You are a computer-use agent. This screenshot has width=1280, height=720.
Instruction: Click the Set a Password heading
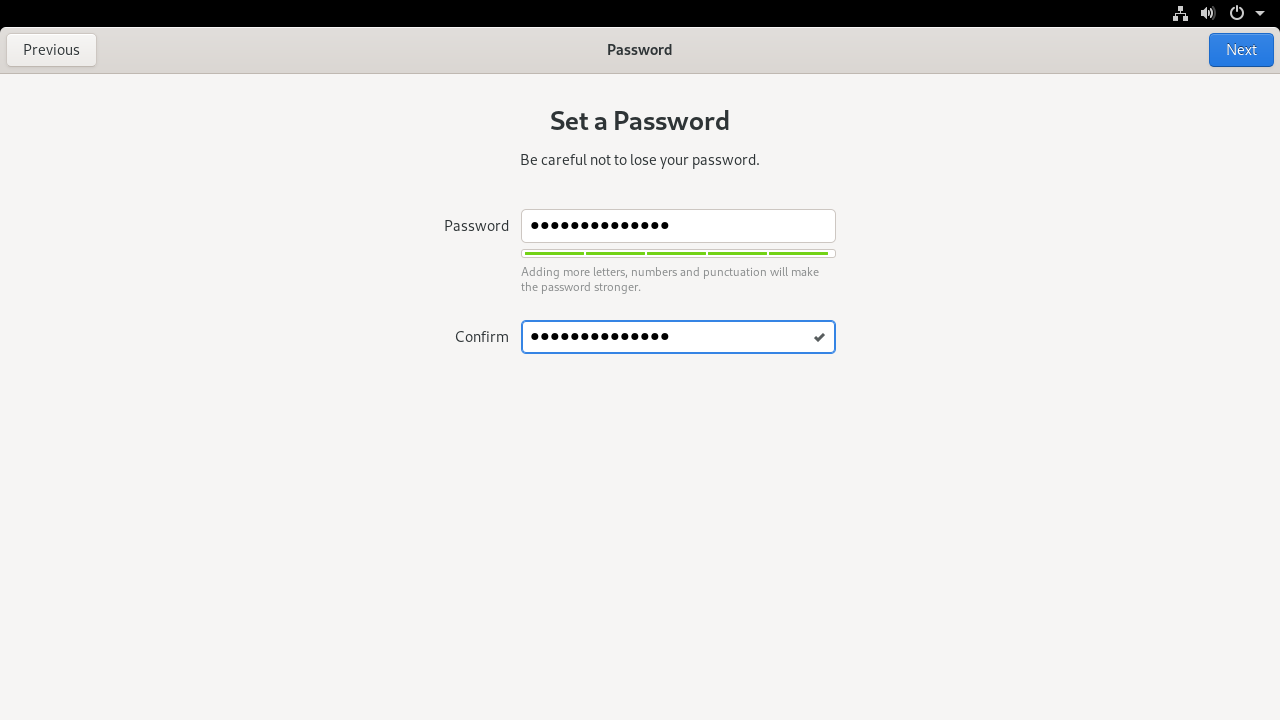(640, 121)
